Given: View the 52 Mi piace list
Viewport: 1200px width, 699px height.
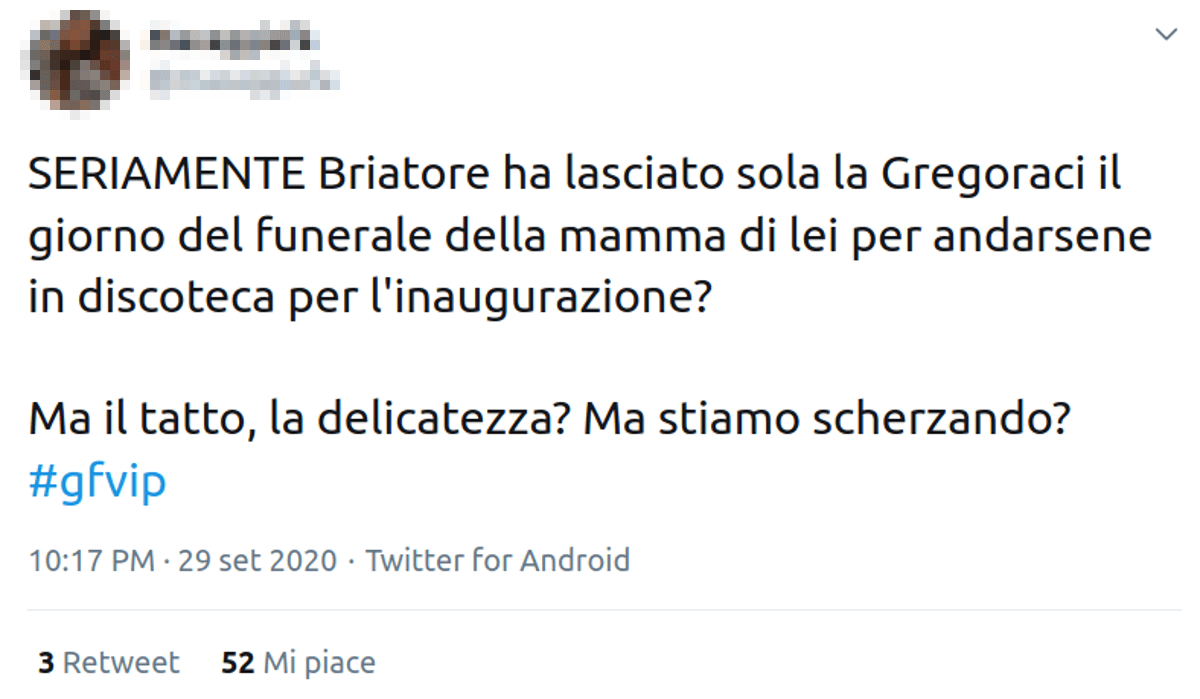Looking at the screenshot, I should (x=298, y=662).
